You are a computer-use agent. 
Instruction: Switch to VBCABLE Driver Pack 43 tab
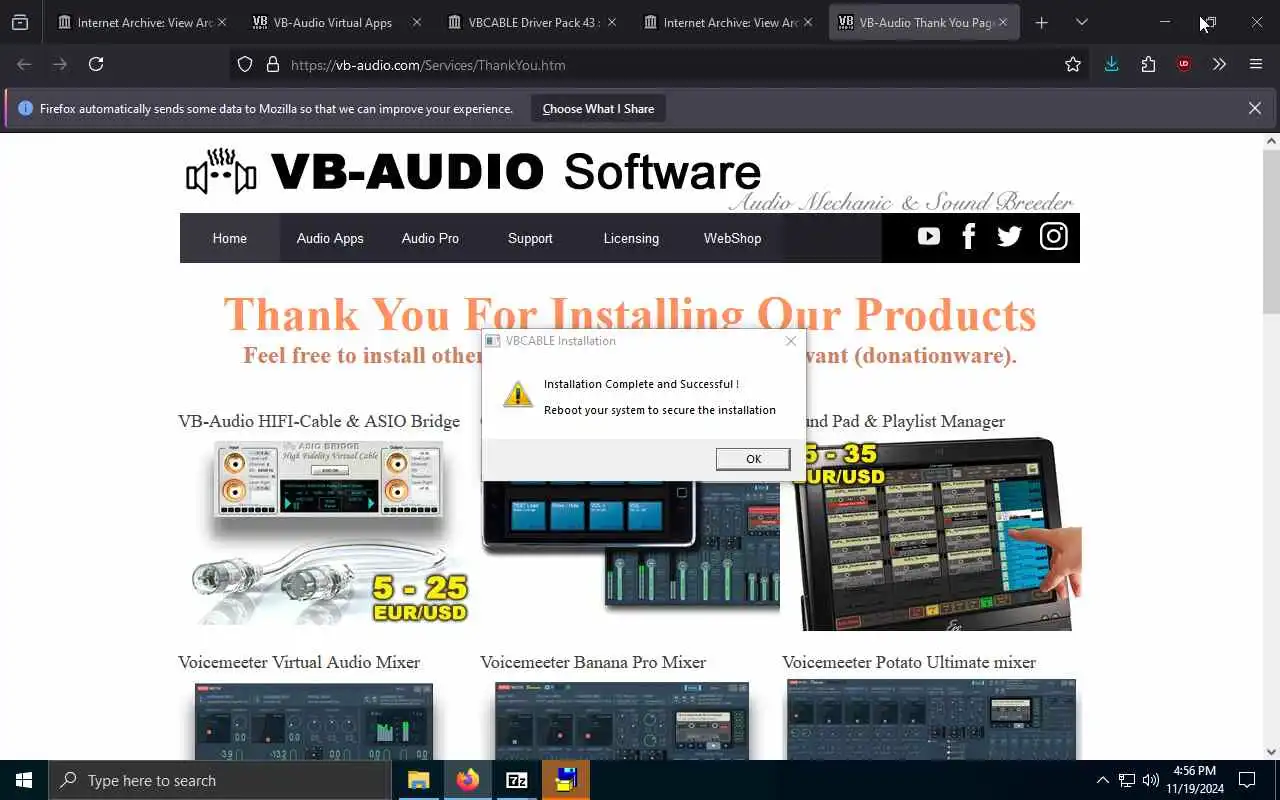tap(530, 22)
